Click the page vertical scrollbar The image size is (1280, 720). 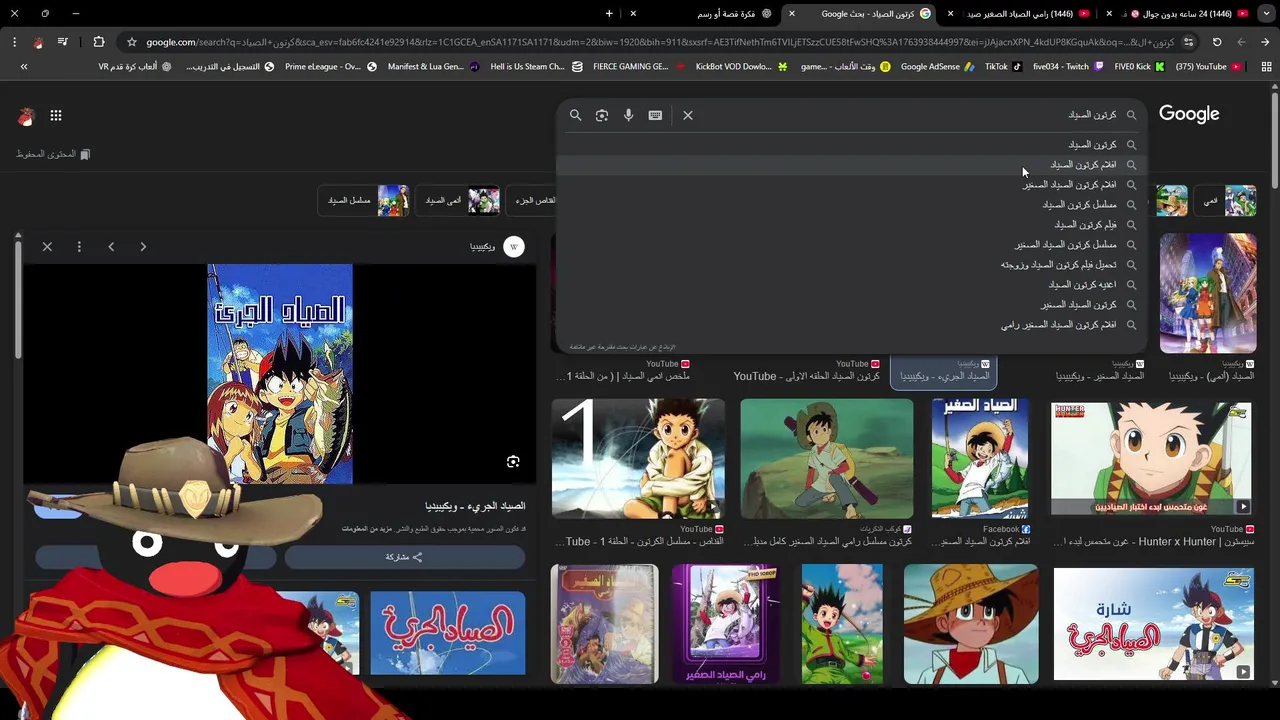point(1275,140)
